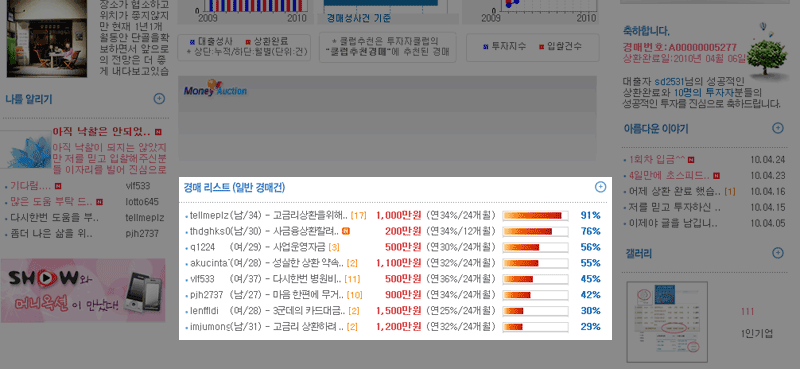Image resolution: width=800 pixels, height=369 pixels.
Task: Open the 갤러리 thumbnail image
Action: click(667, 322)
